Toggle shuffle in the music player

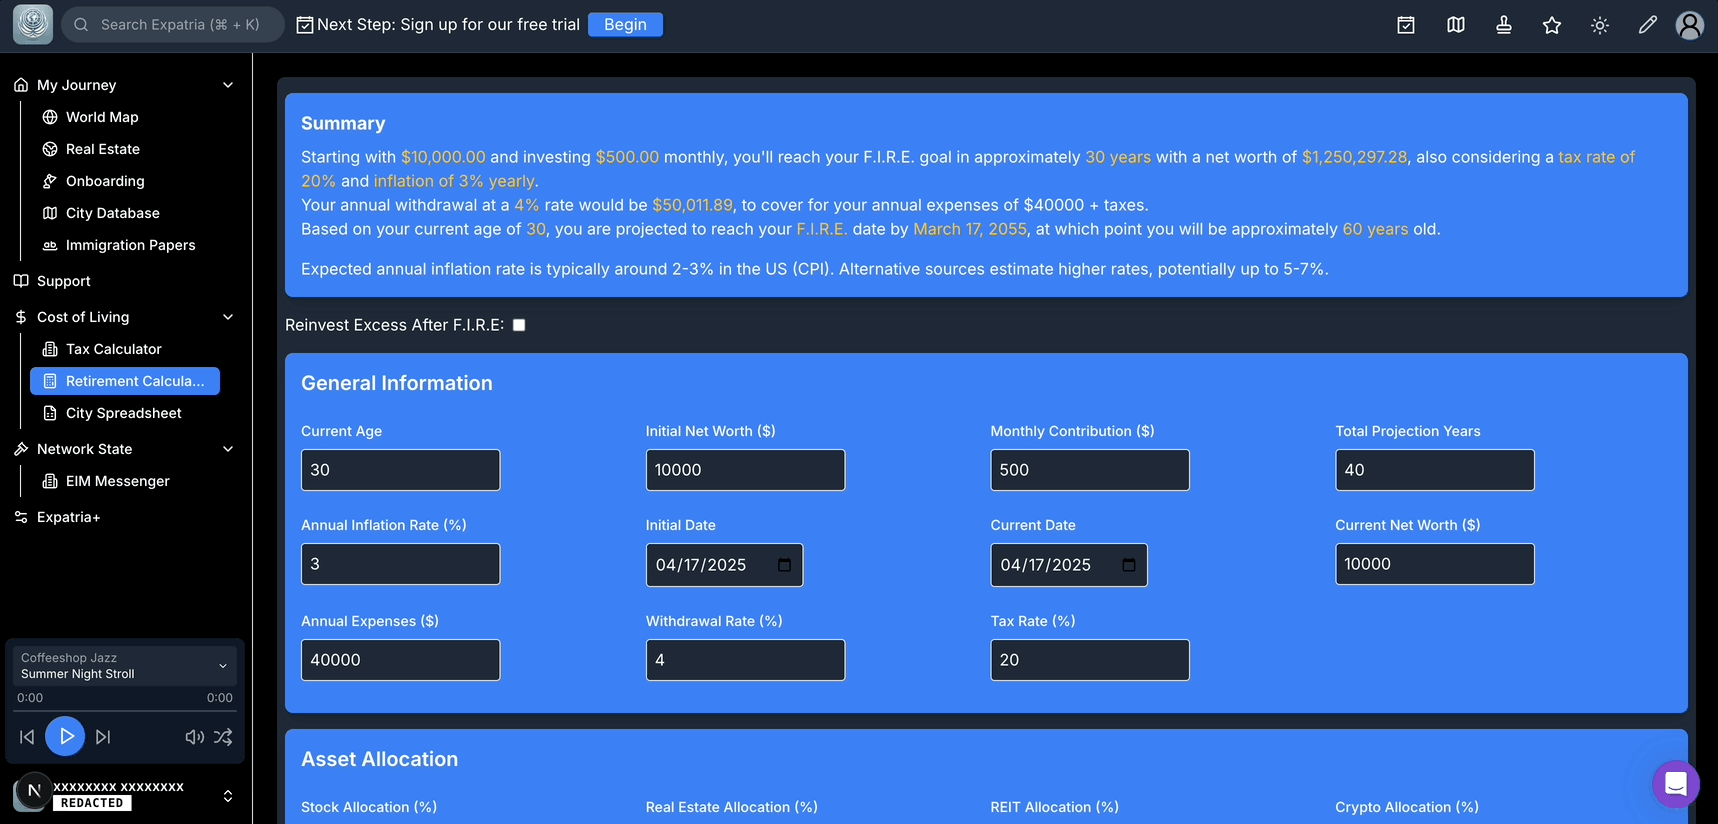pos(223,737)
